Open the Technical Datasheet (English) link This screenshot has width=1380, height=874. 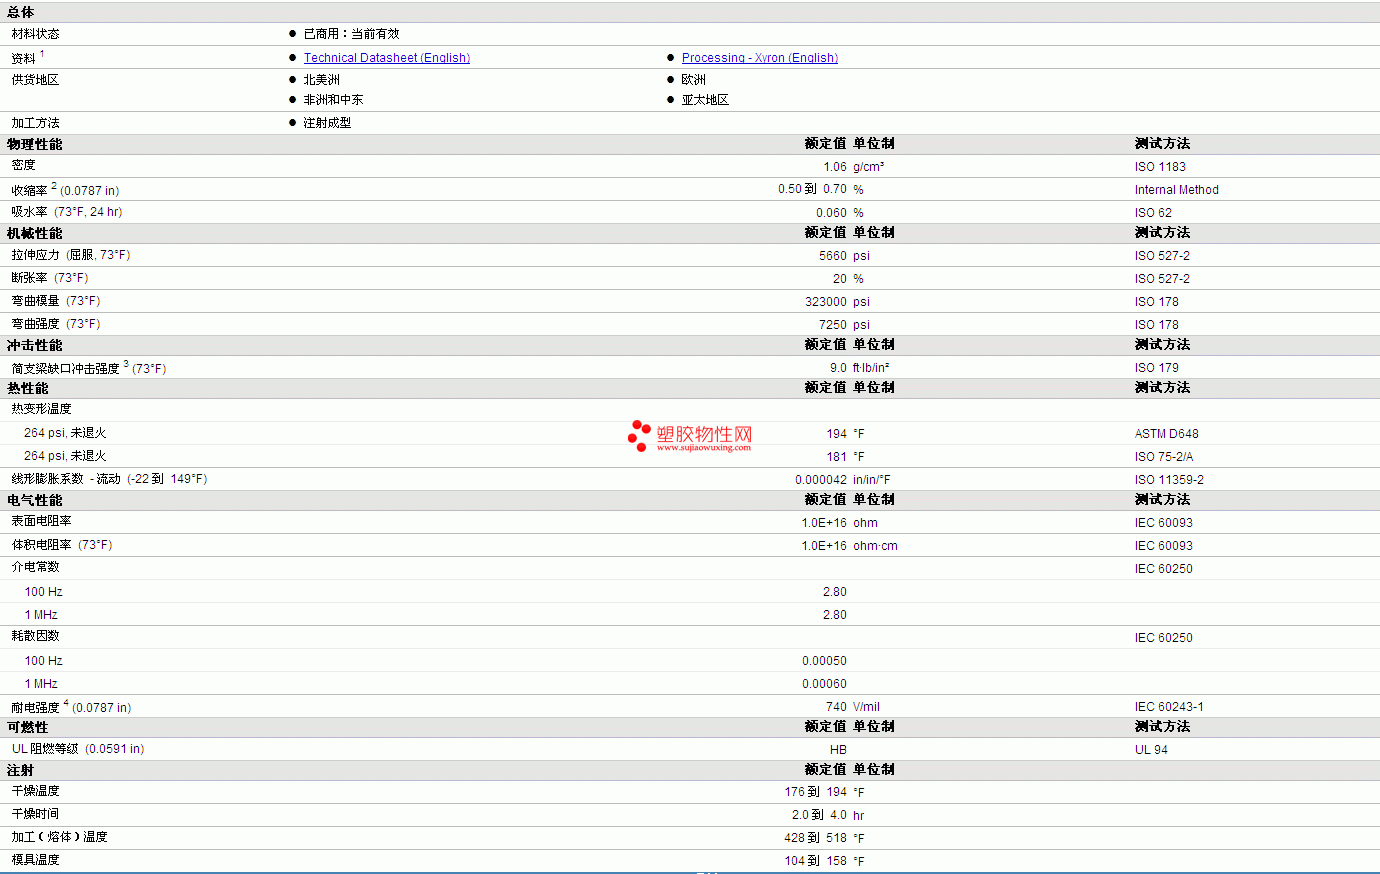click(x=387, y=58)
